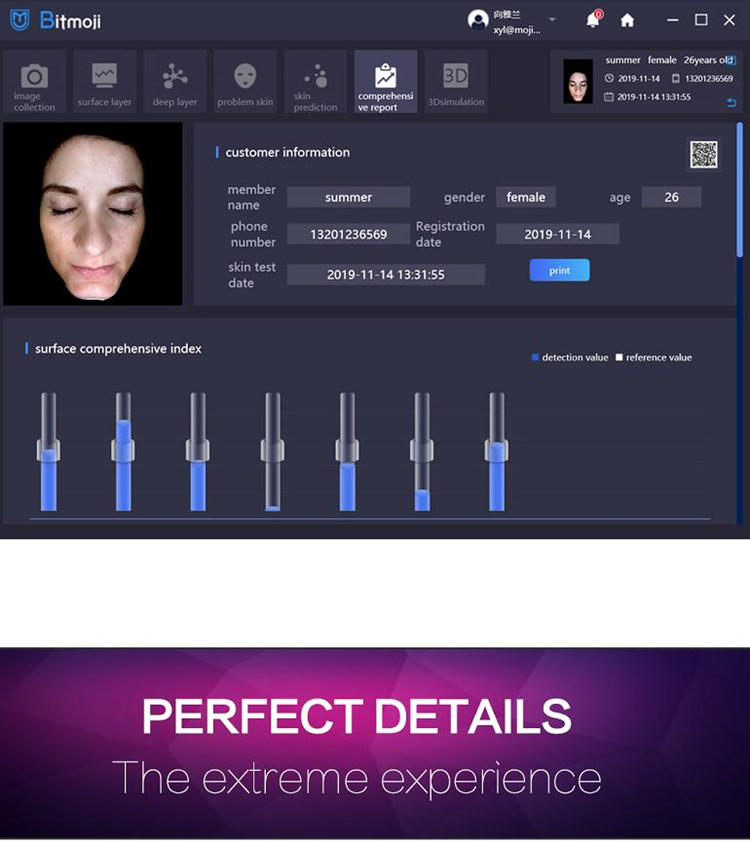Maximize the Bitmoji window
Screen dimensions: 750x842
(x=701, y=20)
